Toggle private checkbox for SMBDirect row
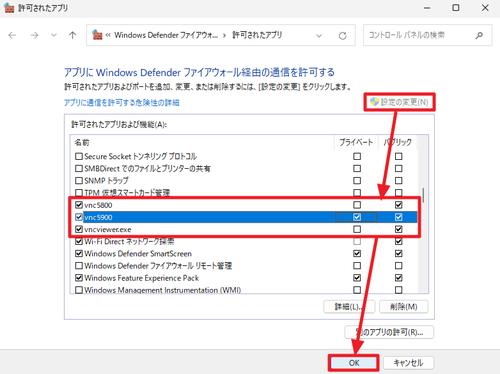500x374 pixels. tap(357, 168)
